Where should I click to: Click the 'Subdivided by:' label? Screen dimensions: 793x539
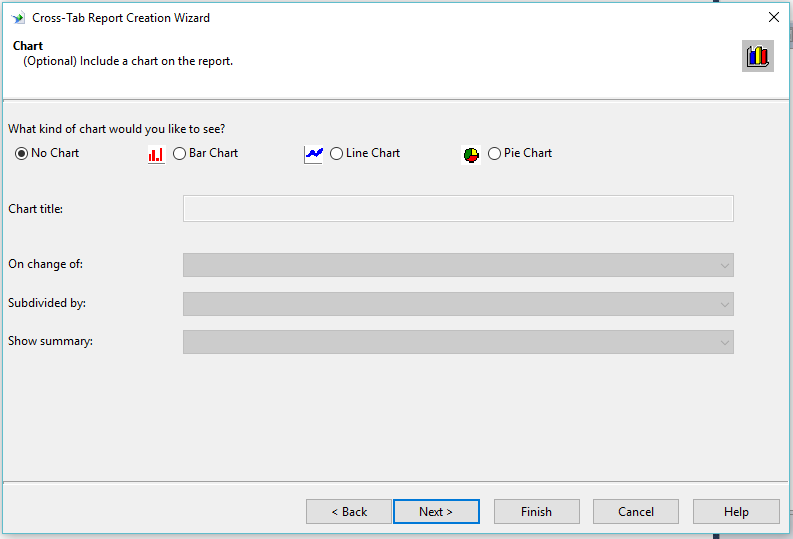point(47,303)
